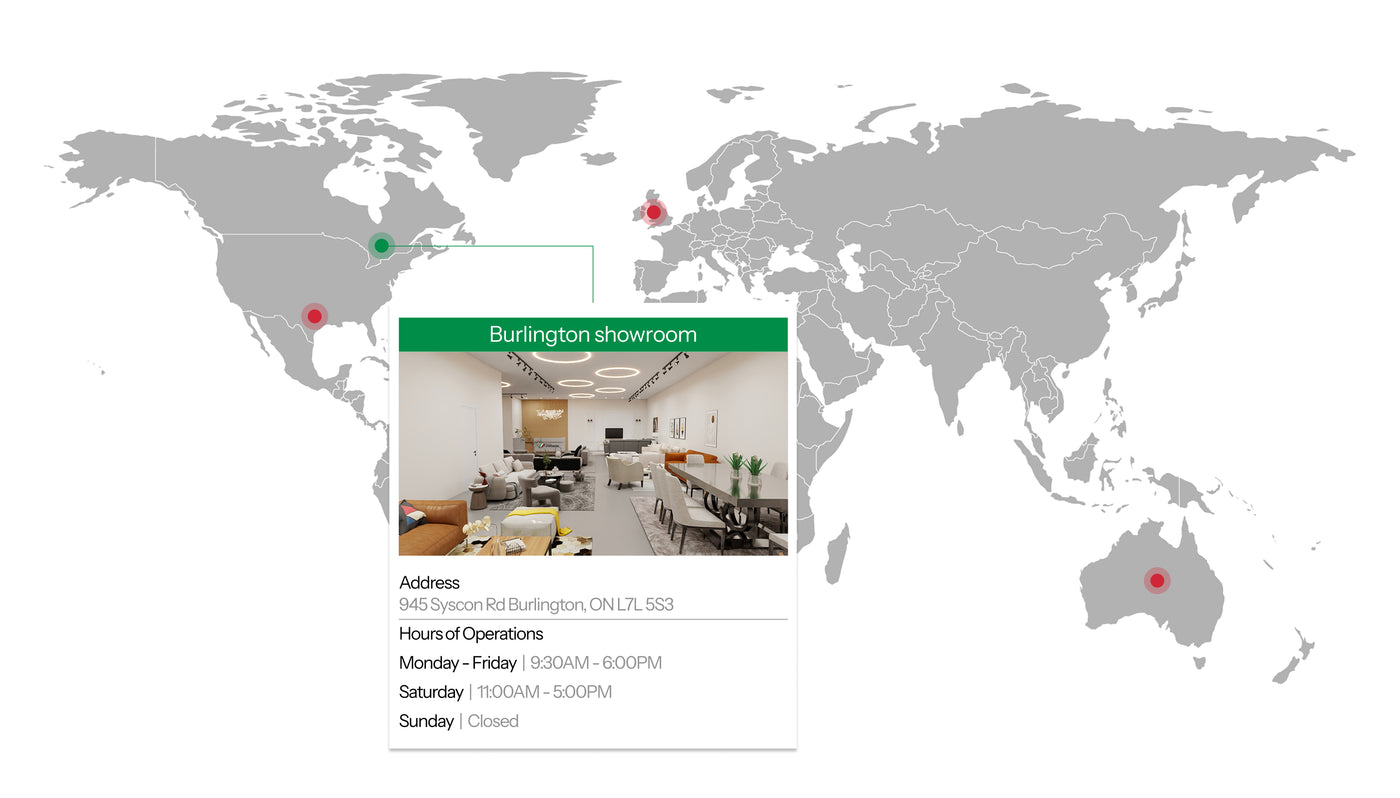Click the 945 Syscon Rd address text
Screen dimensions: 1400x798
click(536, 605)
